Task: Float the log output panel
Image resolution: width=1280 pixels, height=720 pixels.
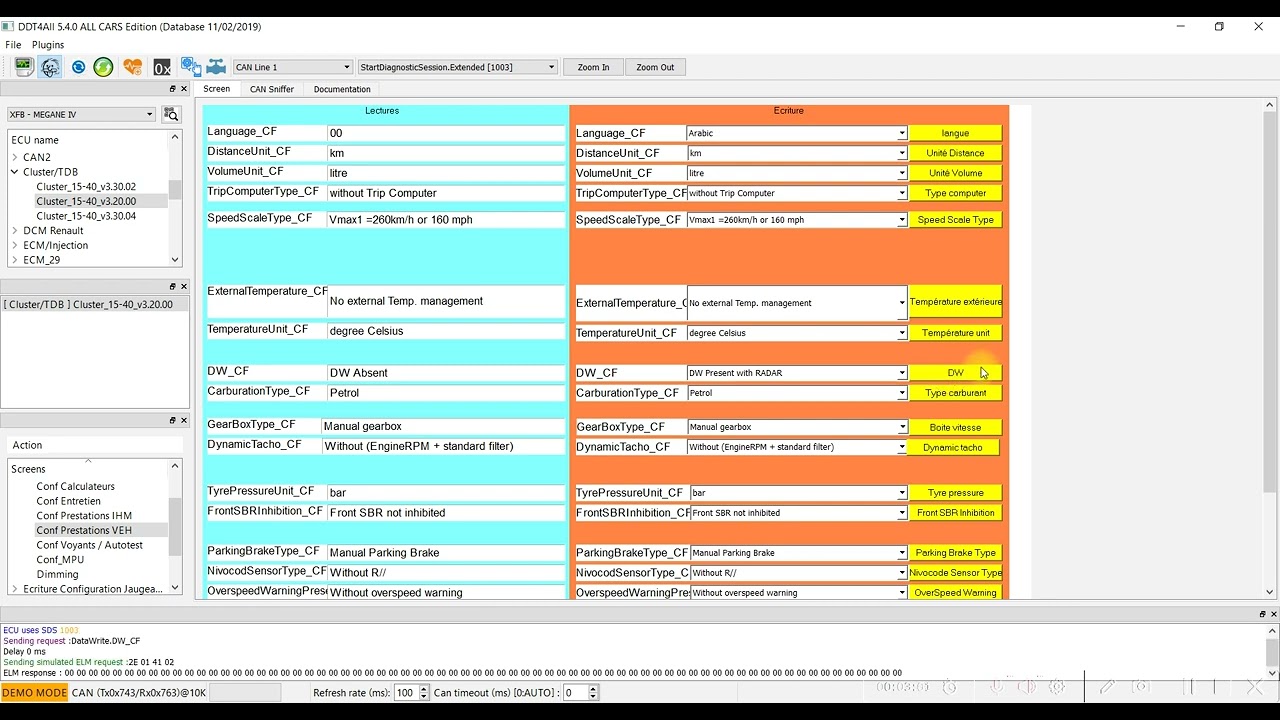Action: (x=1262, y=614)
